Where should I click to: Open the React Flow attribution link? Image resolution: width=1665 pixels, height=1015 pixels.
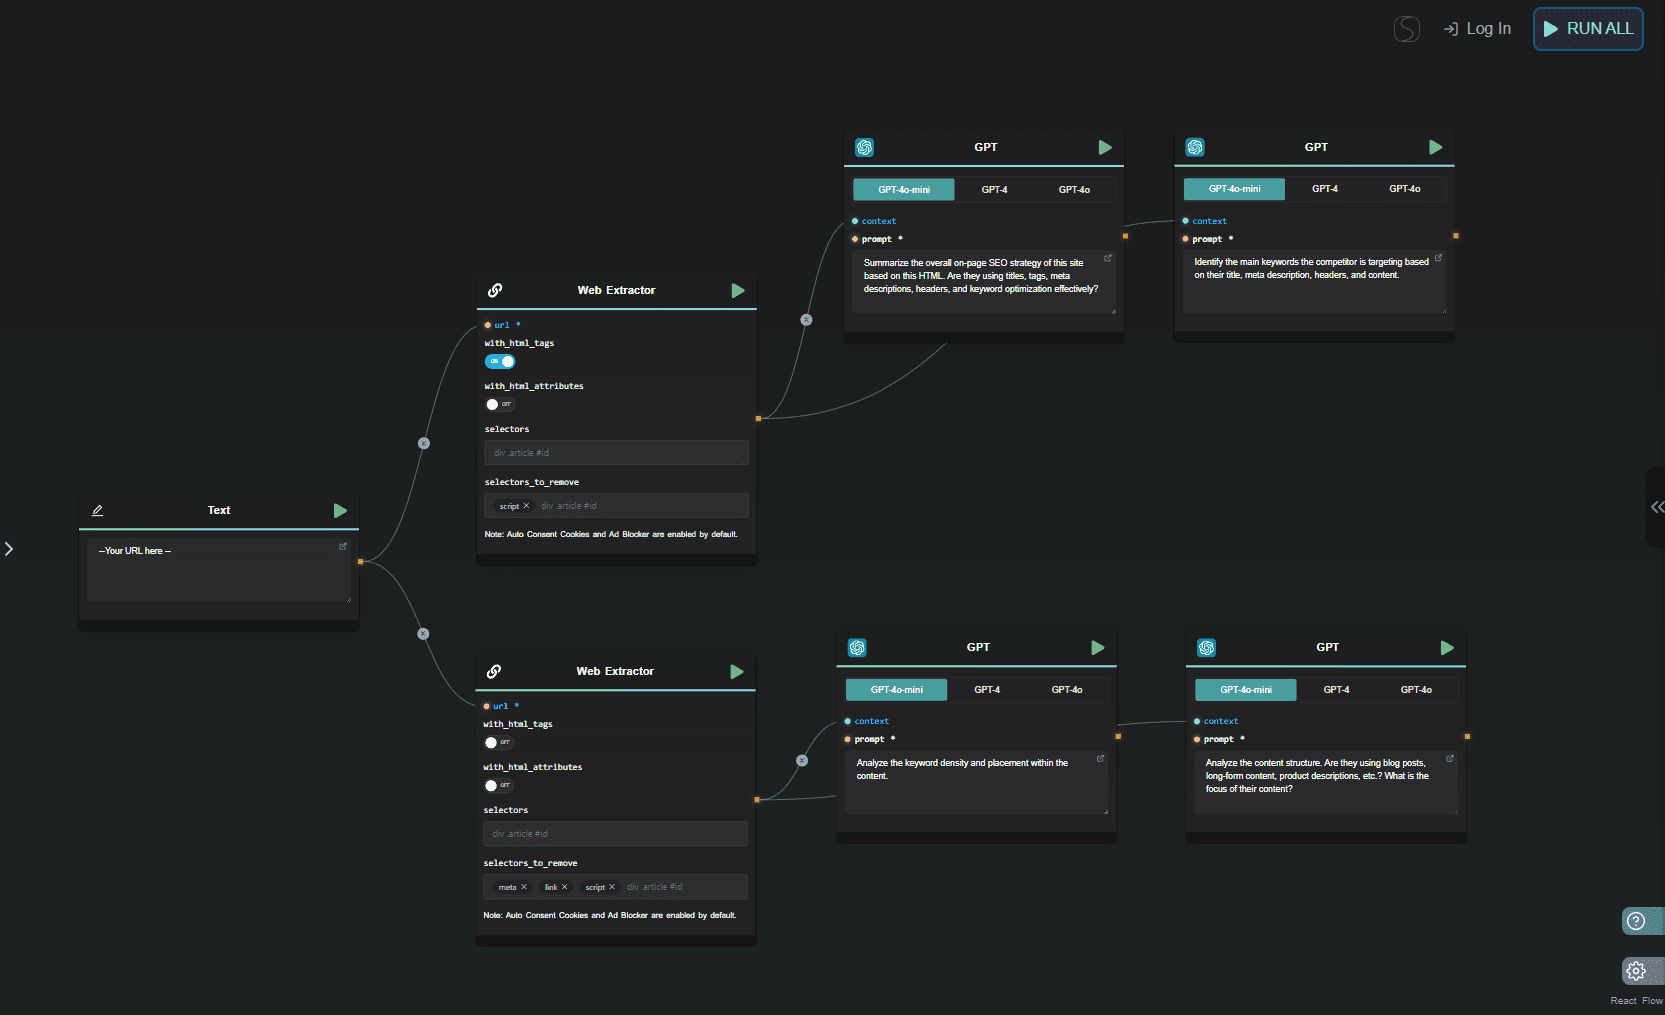[x=1636, y=1001]
